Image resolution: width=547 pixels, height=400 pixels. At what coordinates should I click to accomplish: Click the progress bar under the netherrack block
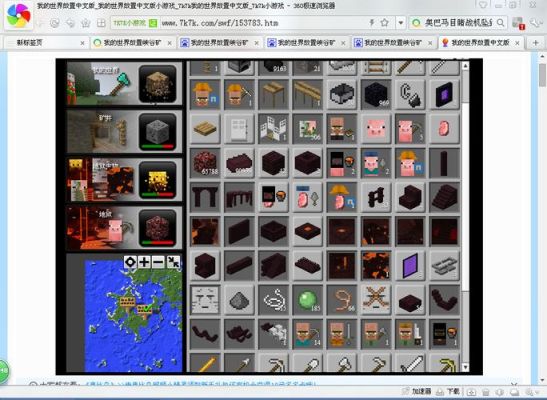pyautogui.click(x=157, y=243)
